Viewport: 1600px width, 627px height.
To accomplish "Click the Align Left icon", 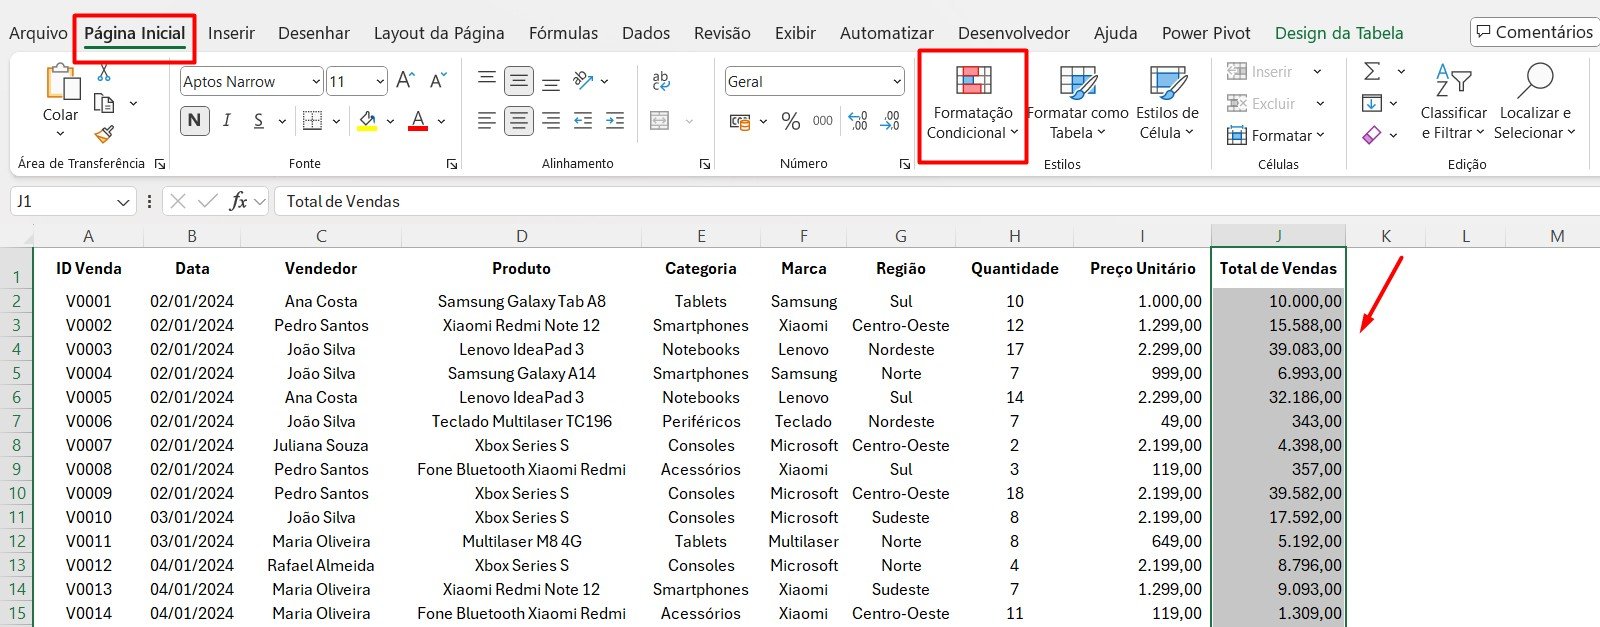I will 486,121.
